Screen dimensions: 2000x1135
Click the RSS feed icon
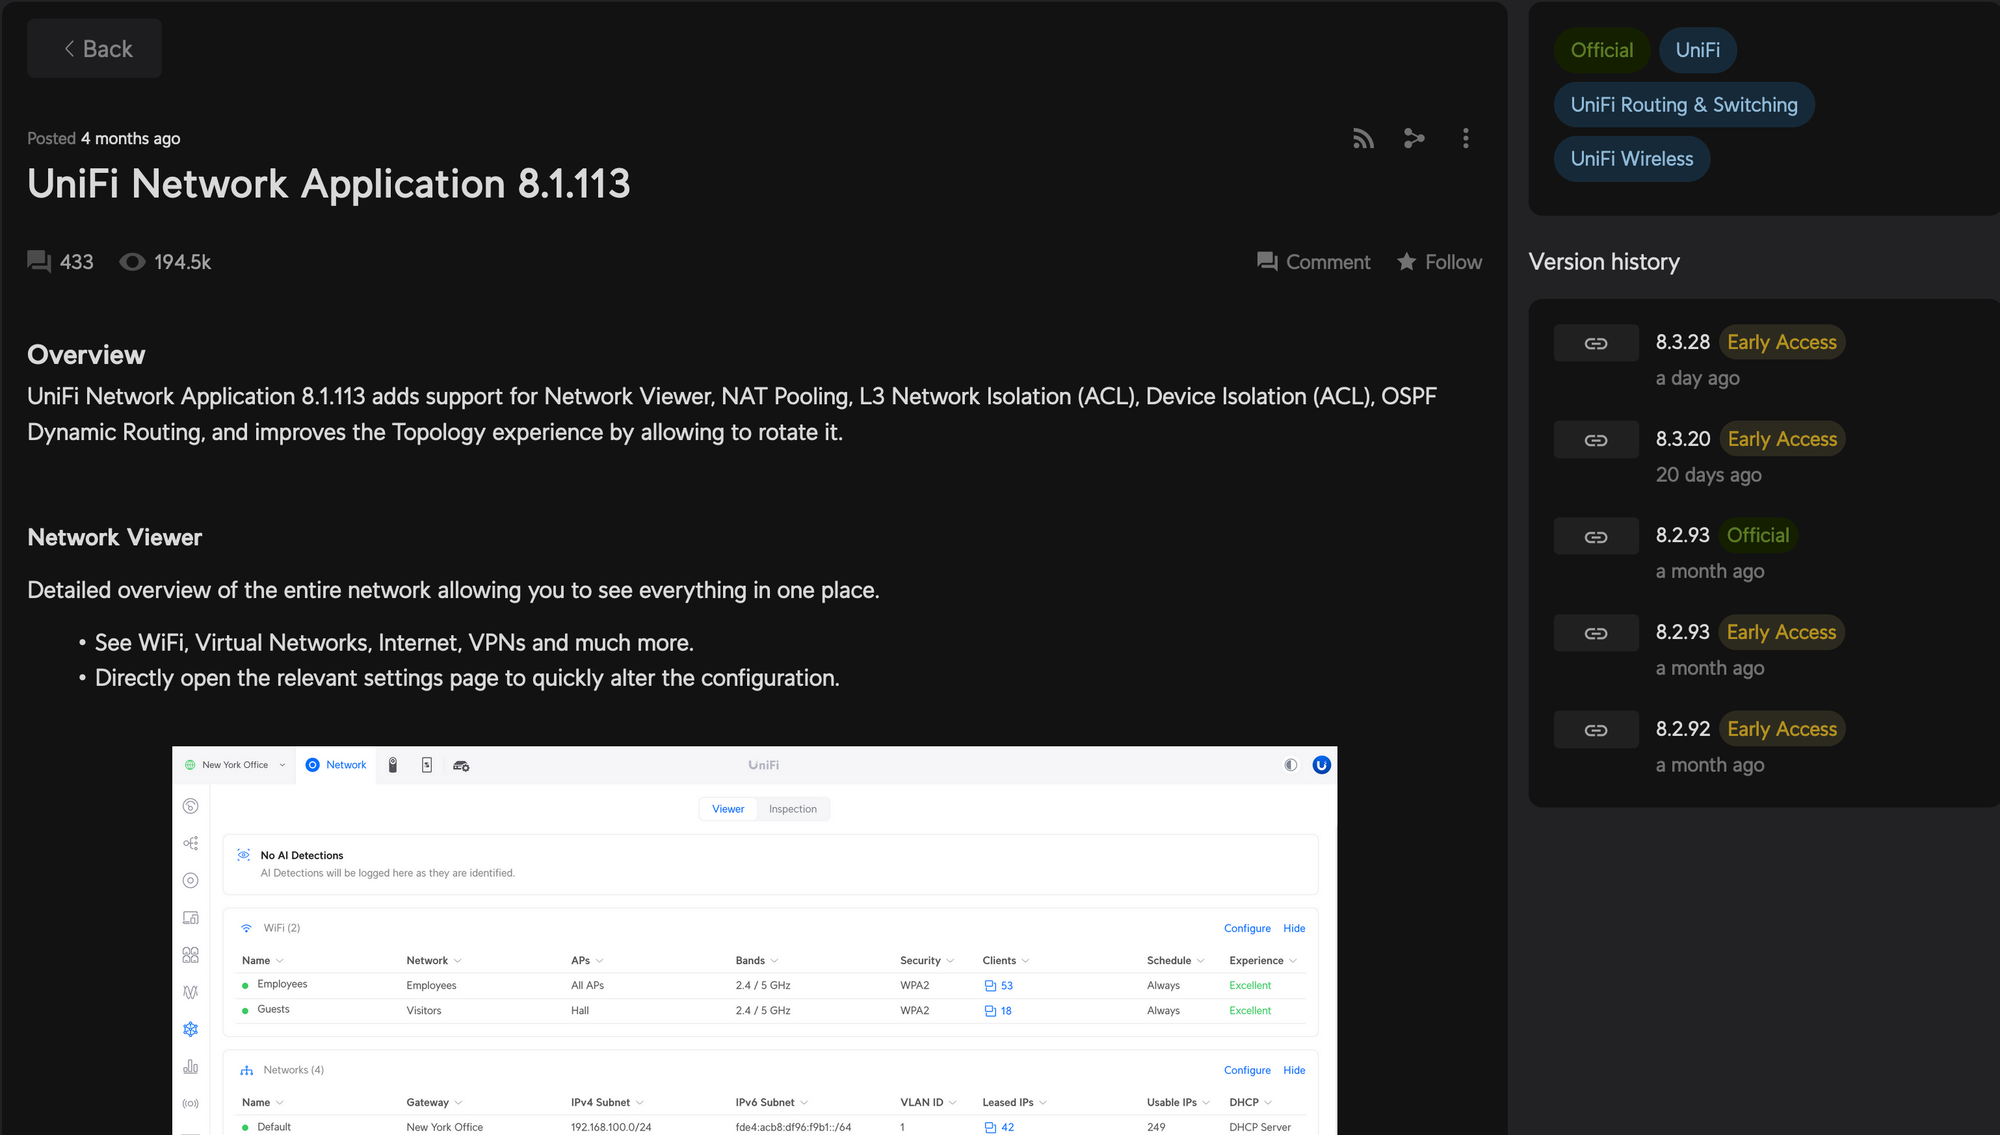(x=1363, y=139)
